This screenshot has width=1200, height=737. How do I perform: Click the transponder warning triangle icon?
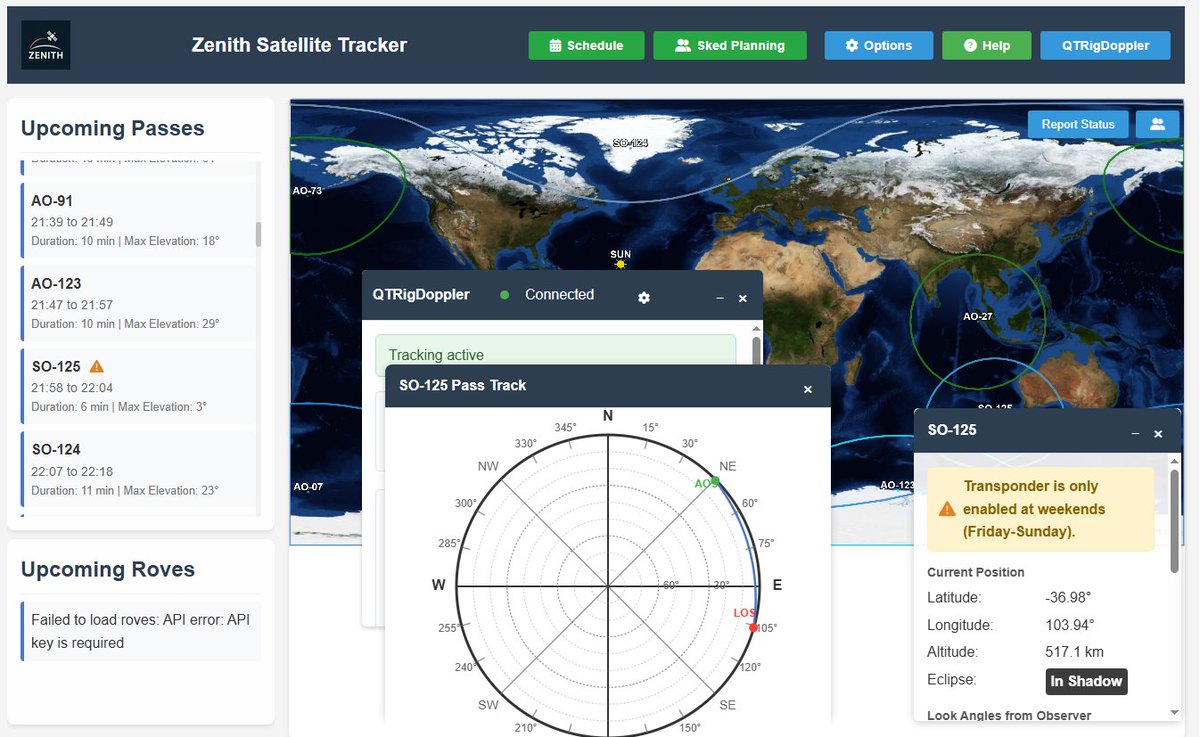(x=946, y=509)
